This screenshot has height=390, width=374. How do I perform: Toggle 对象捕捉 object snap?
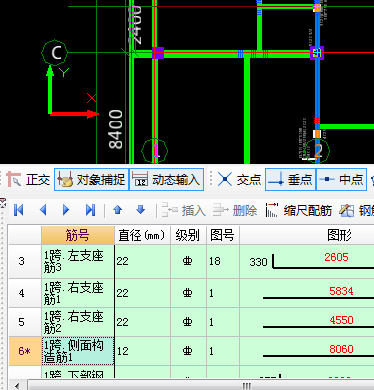(91, 180)
